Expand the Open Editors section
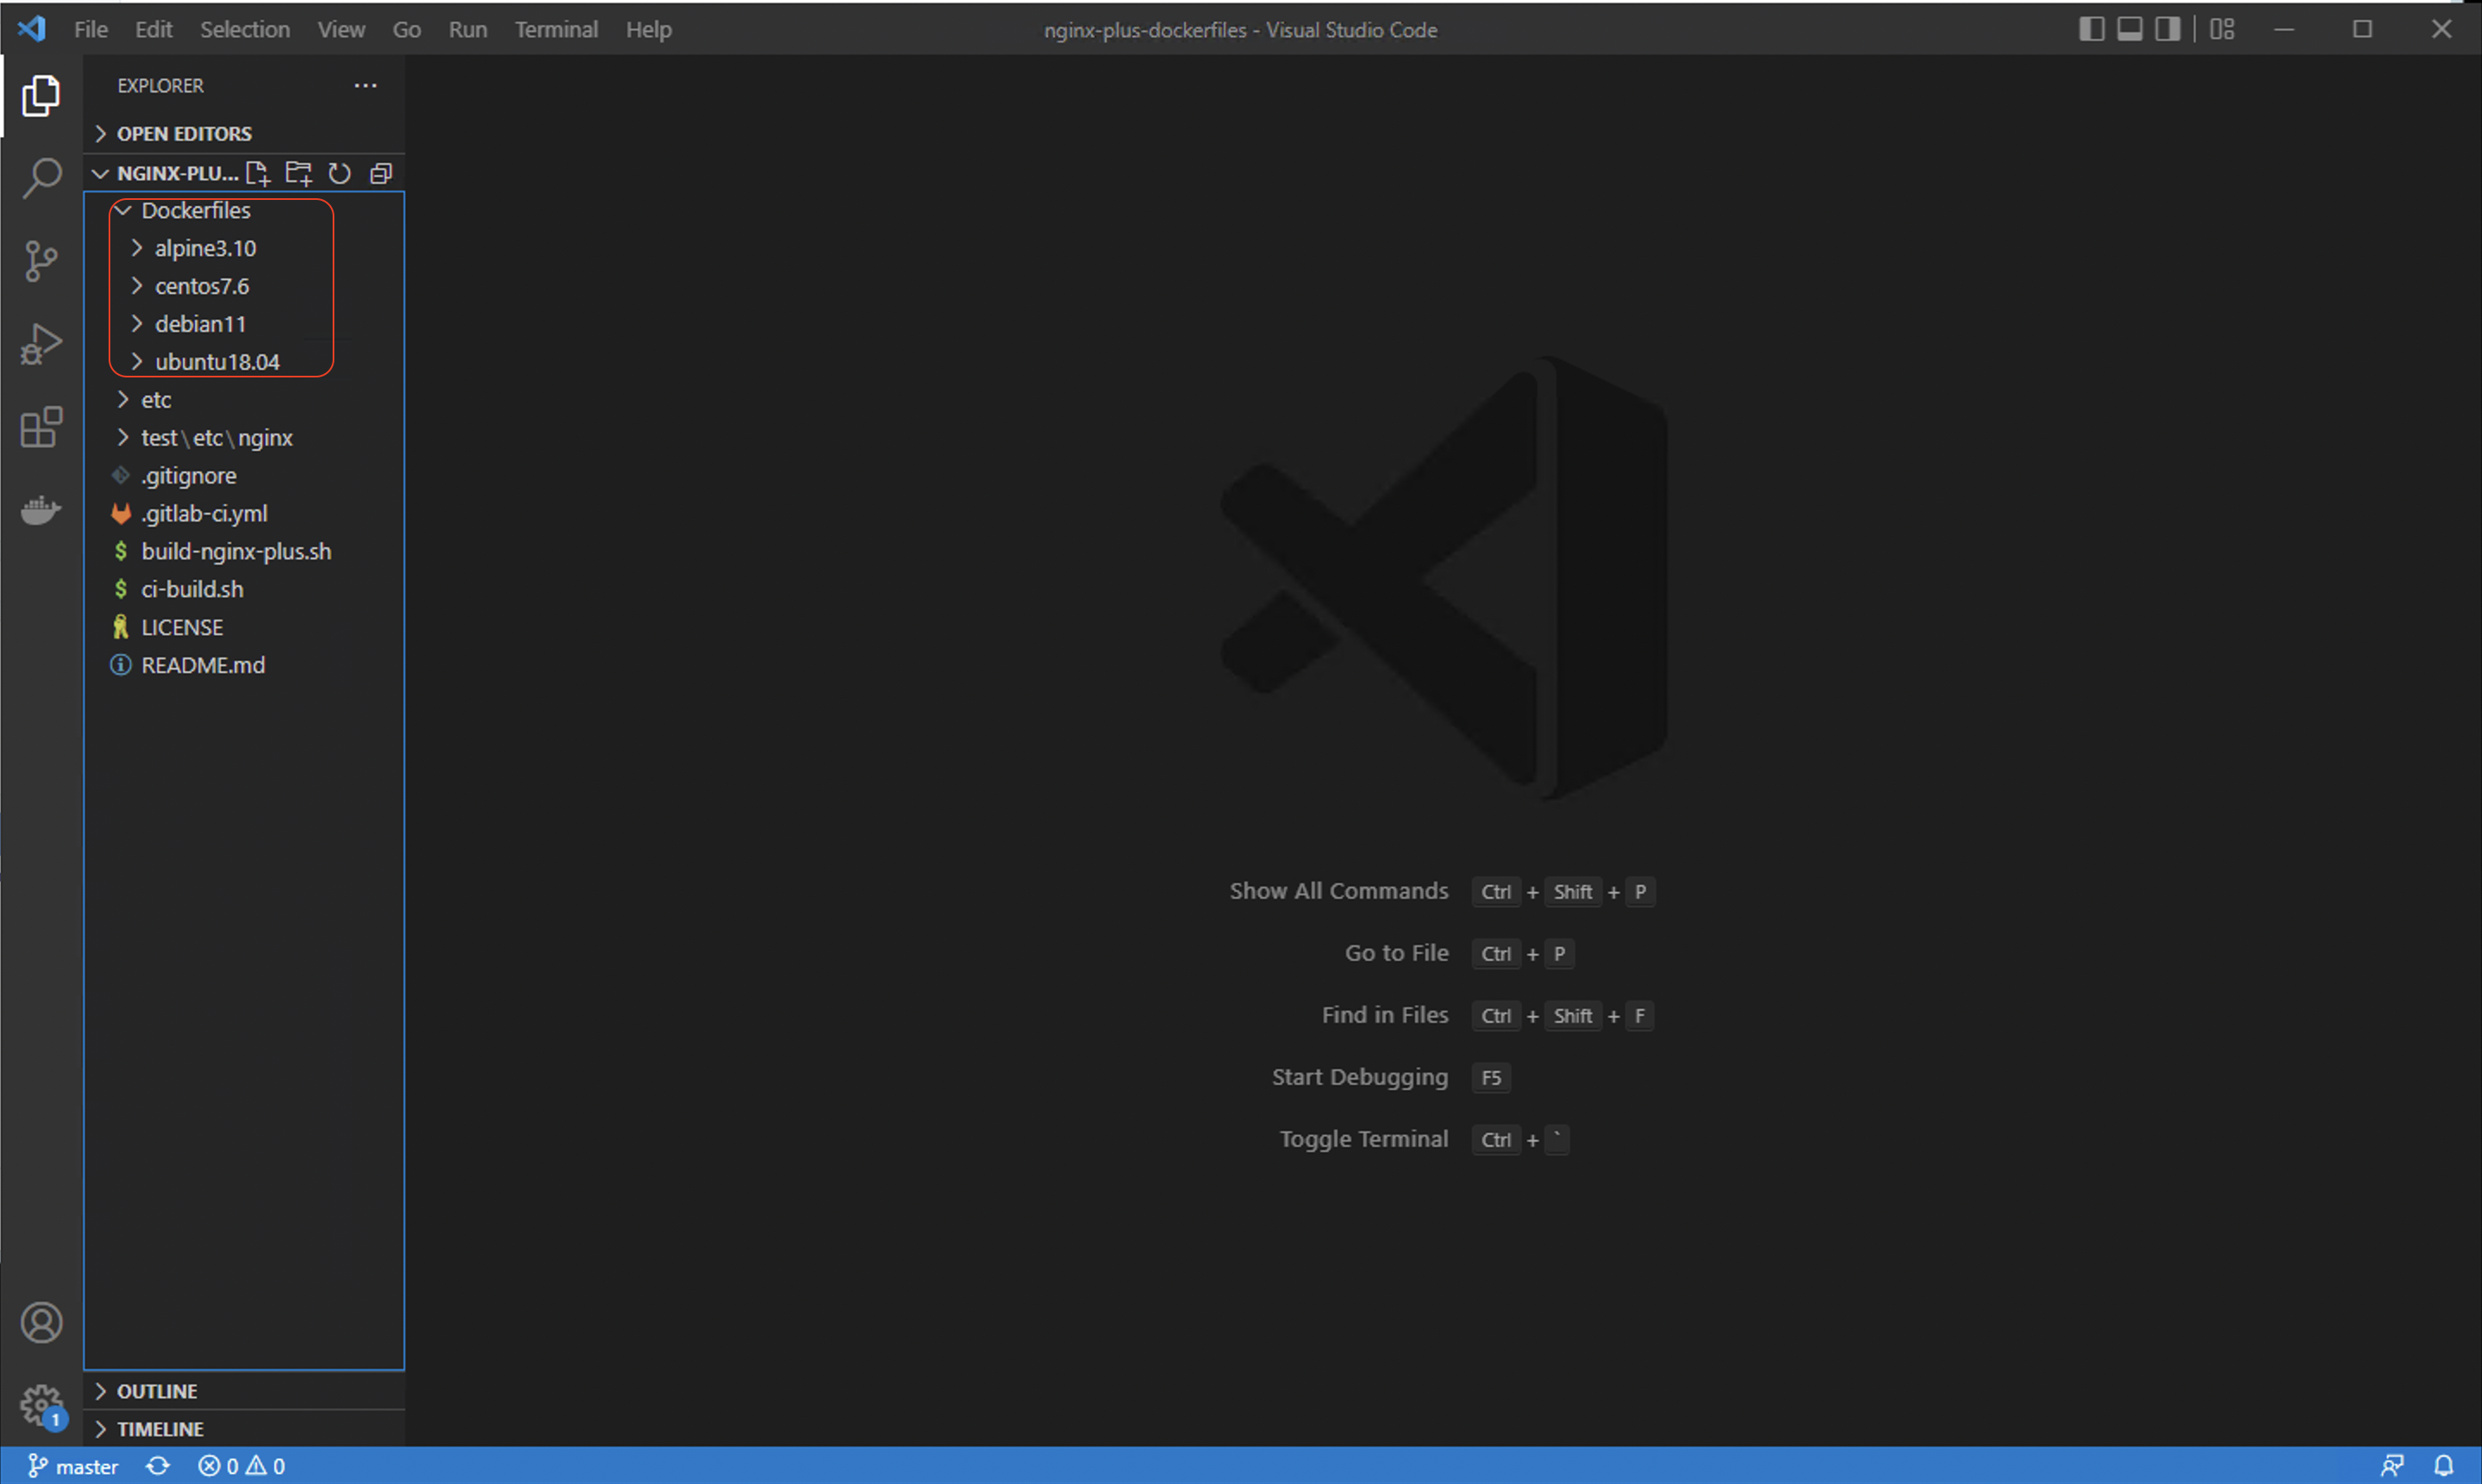 point(244,134)
